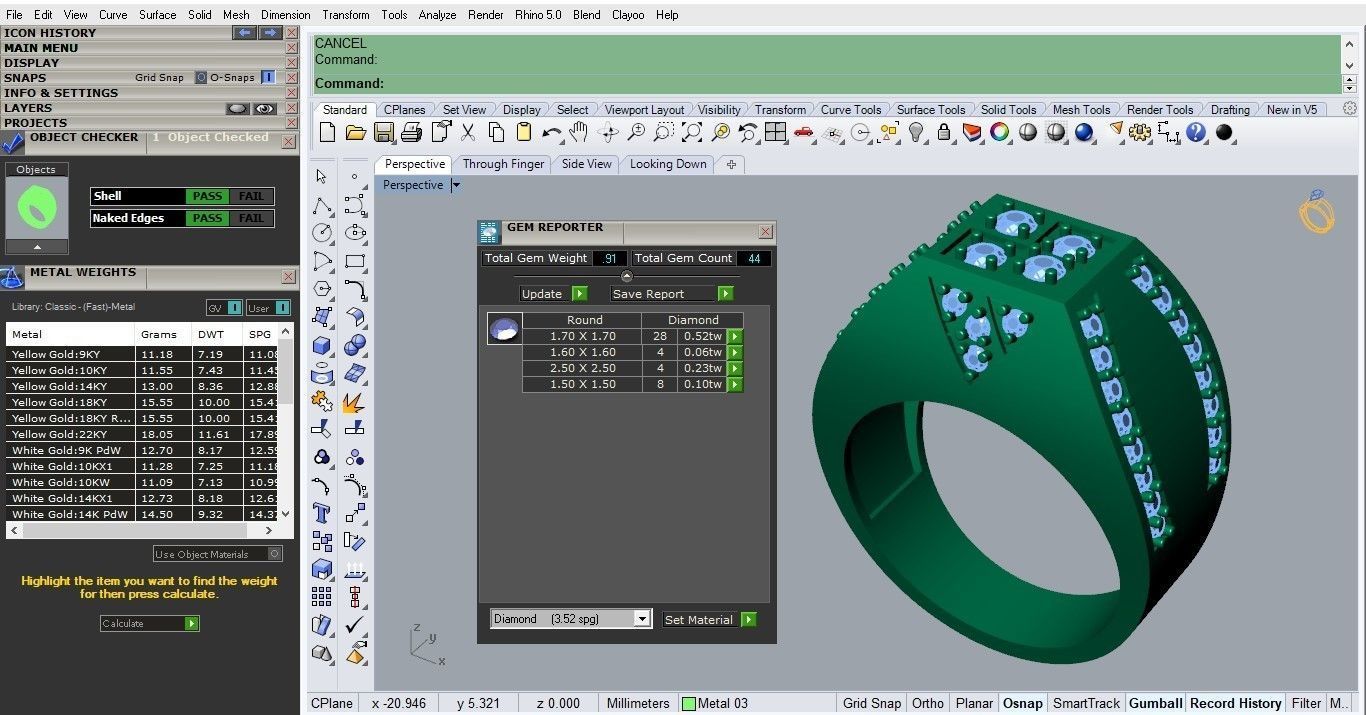Switch to the Looking Down viewport tab
This screenshot has height=715, width=1366.
pyautogui.click(x=668, y=164)
